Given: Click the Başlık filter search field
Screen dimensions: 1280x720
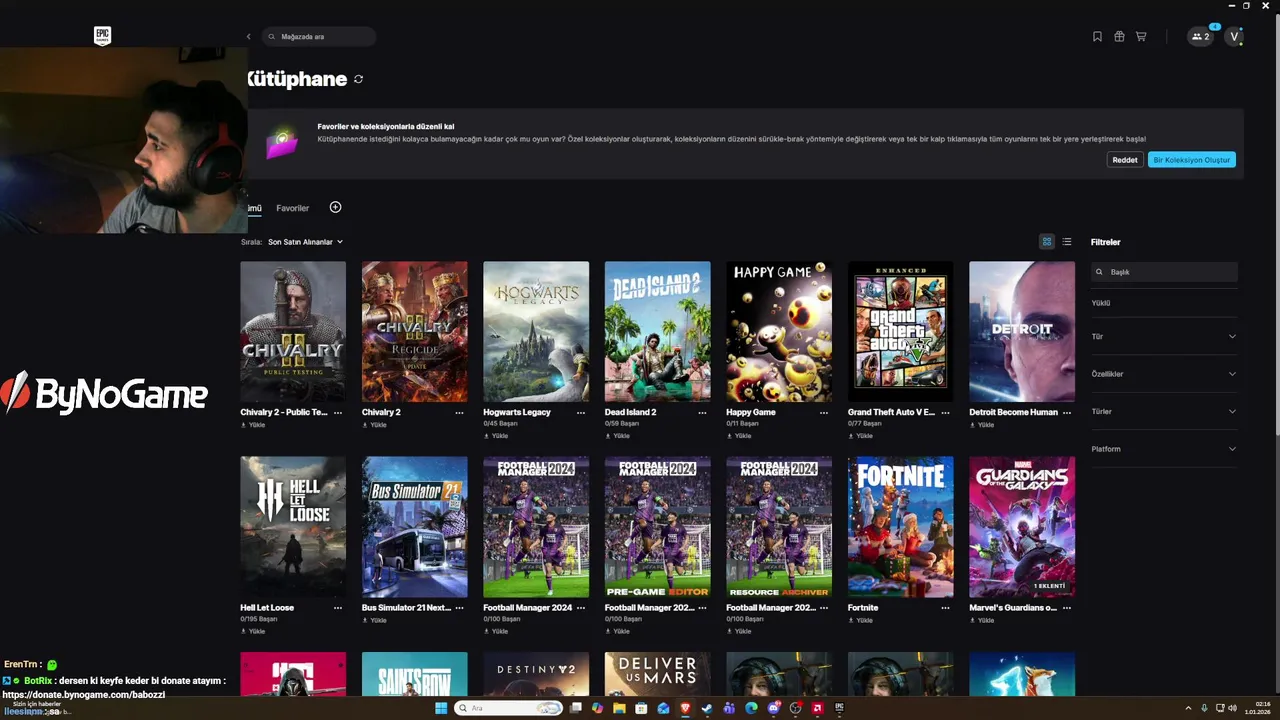Looking at the screenshot, I should click(1164, 272).
